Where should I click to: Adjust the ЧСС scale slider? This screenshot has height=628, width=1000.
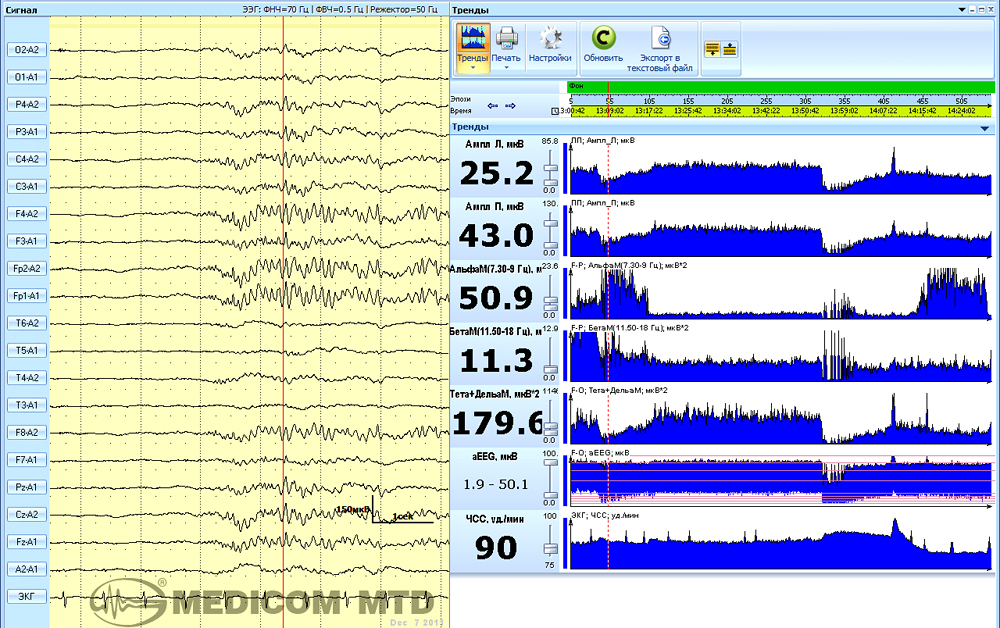550,542
